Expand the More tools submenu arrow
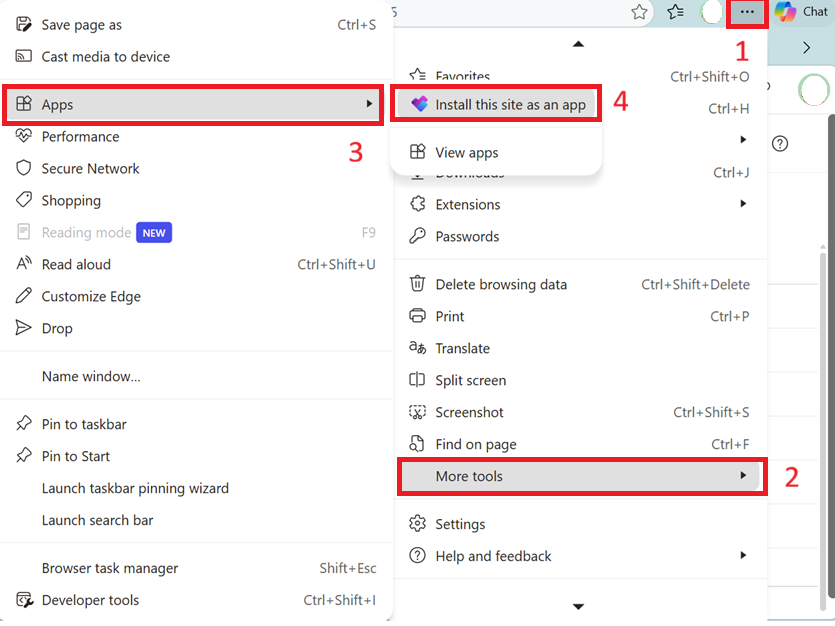The width and height of the screenshot is (835, 626). pos(743,475)
